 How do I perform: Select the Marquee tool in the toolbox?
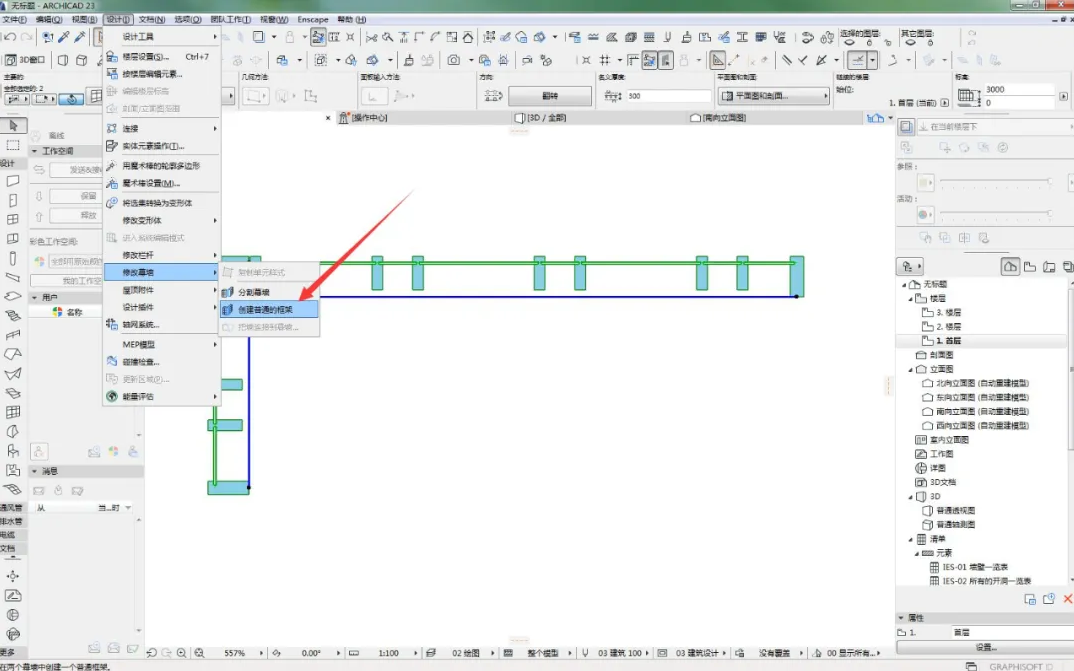[x=13, y=145]
